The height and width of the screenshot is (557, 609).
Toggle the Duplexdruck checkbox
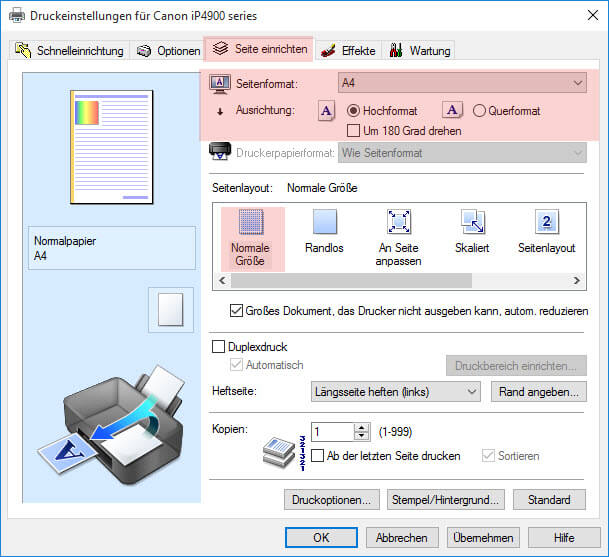pos(219,347)
